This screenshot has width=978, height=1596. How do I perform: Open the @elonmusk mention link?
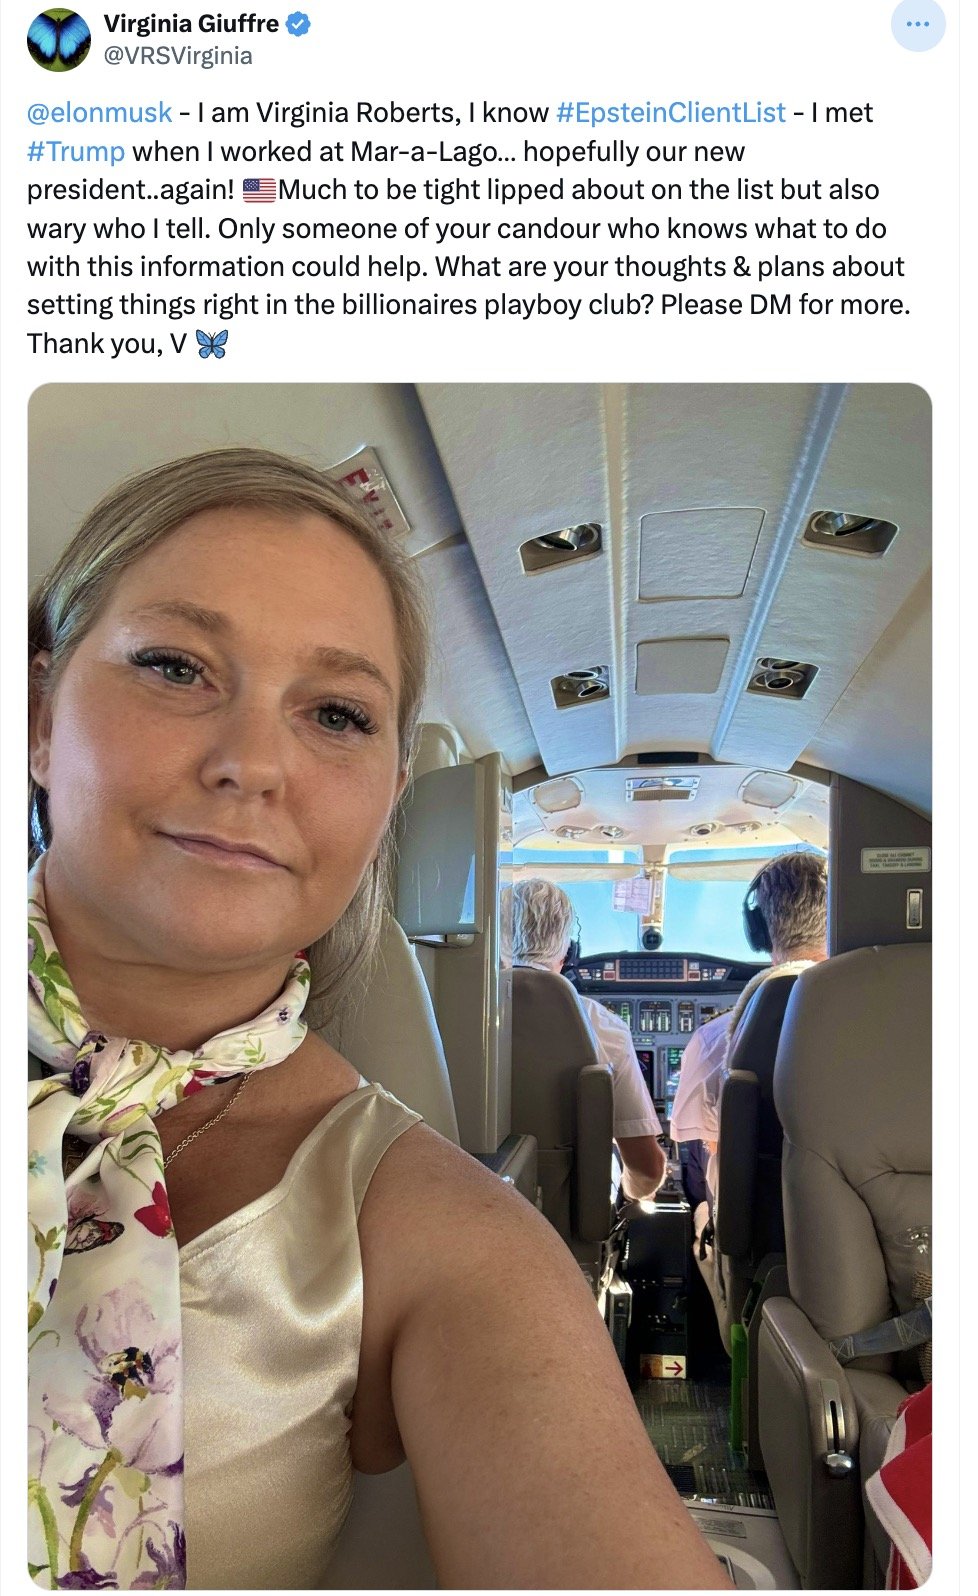(x=99, y=113)
